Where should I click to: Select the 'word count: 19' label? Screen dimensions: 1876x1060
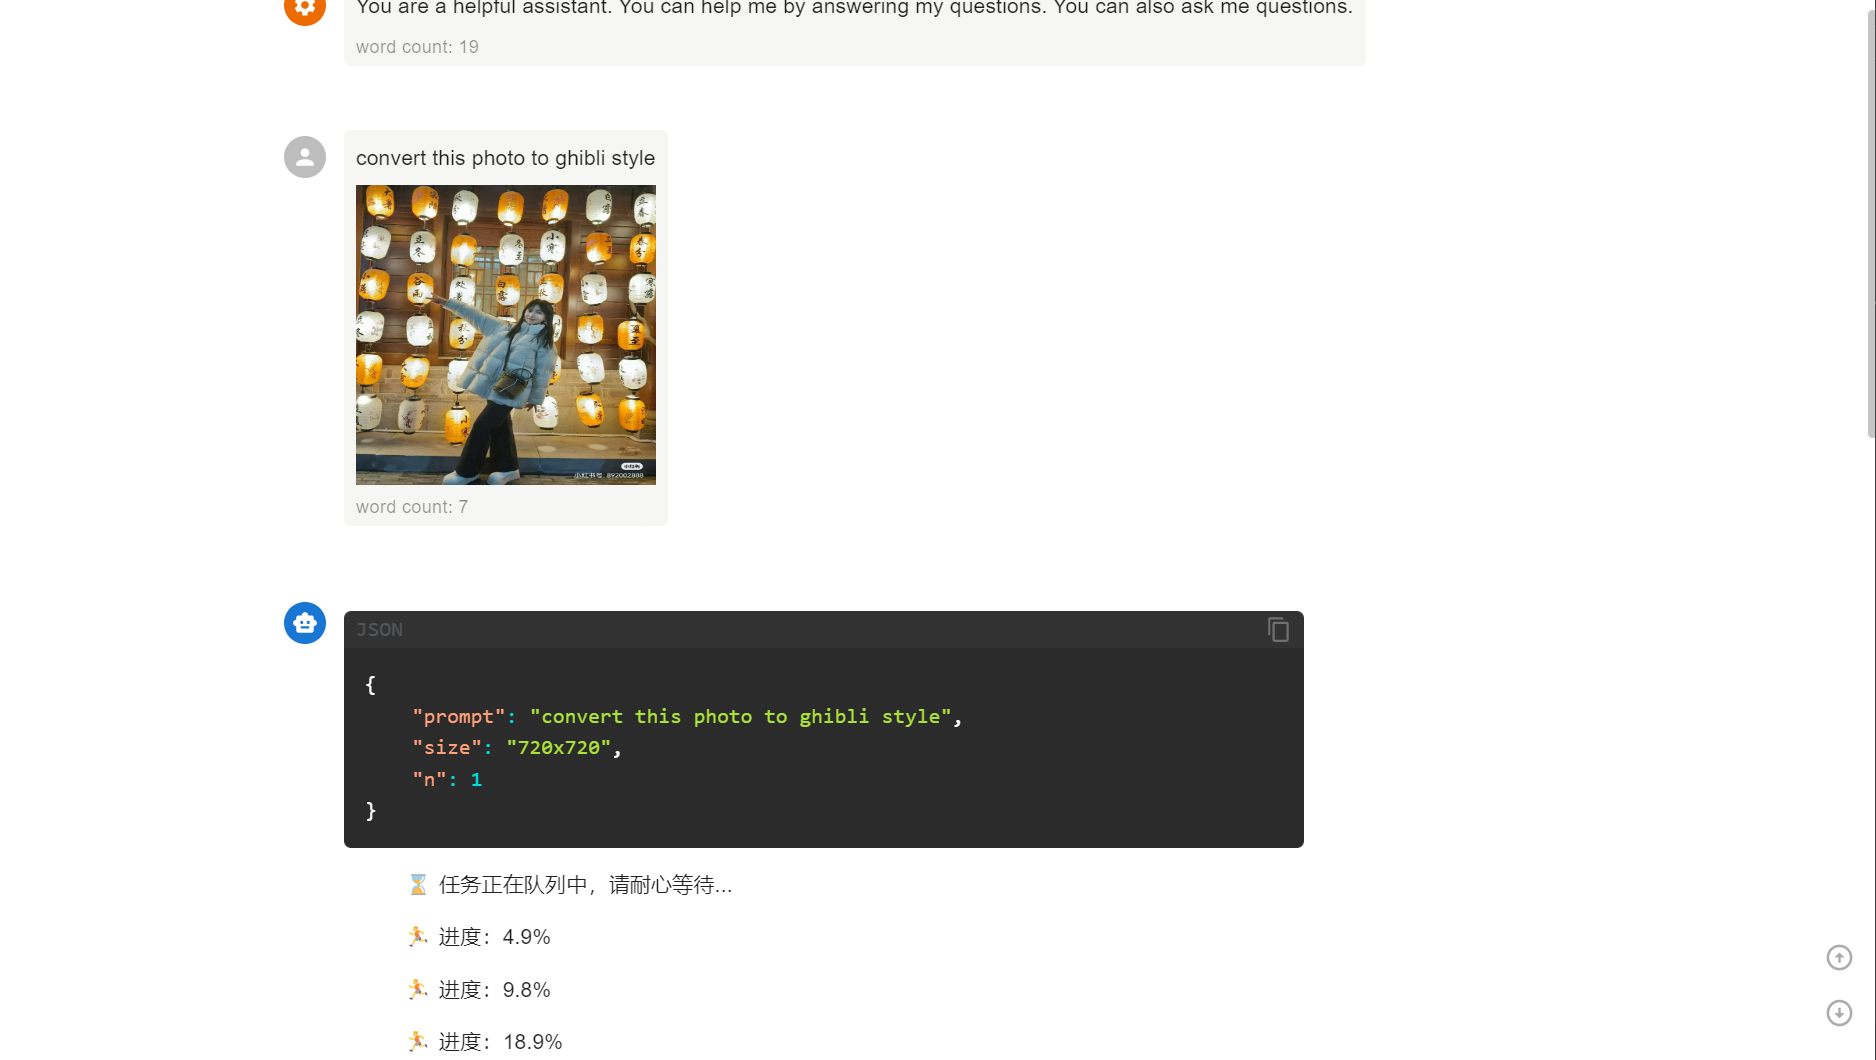[417, 46]
